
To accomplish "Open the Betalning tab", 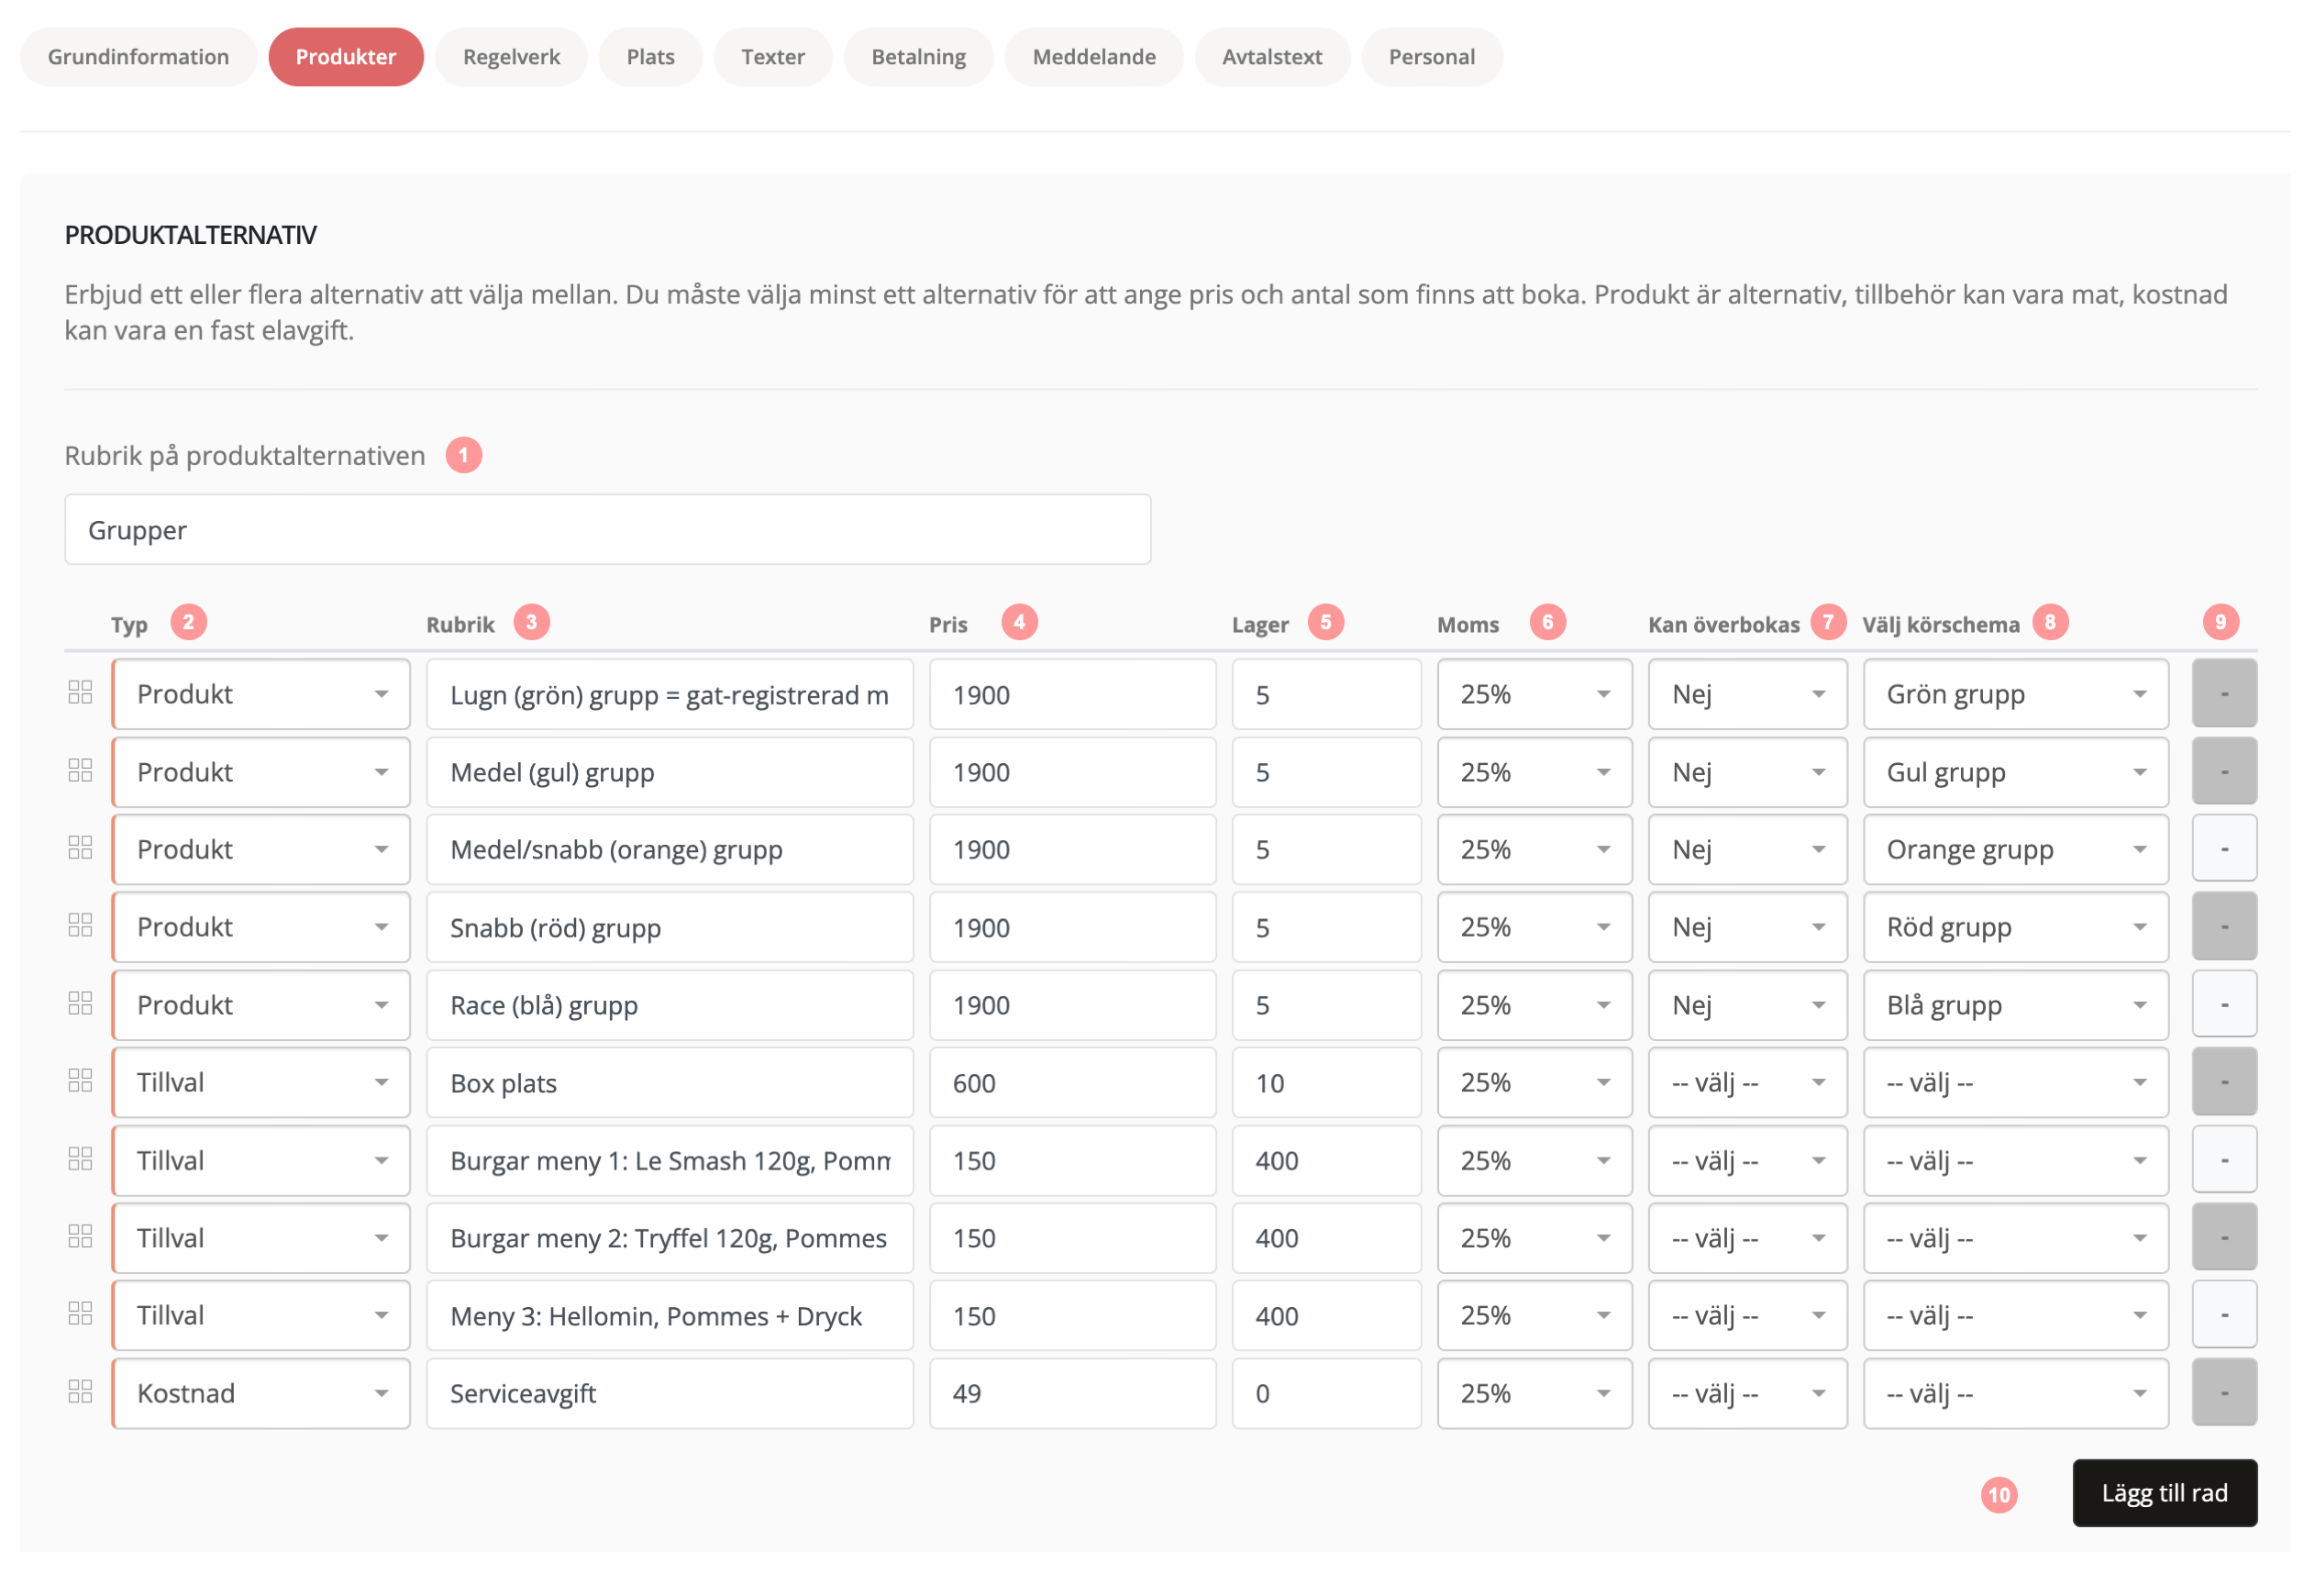I will (x=918, y=57).
